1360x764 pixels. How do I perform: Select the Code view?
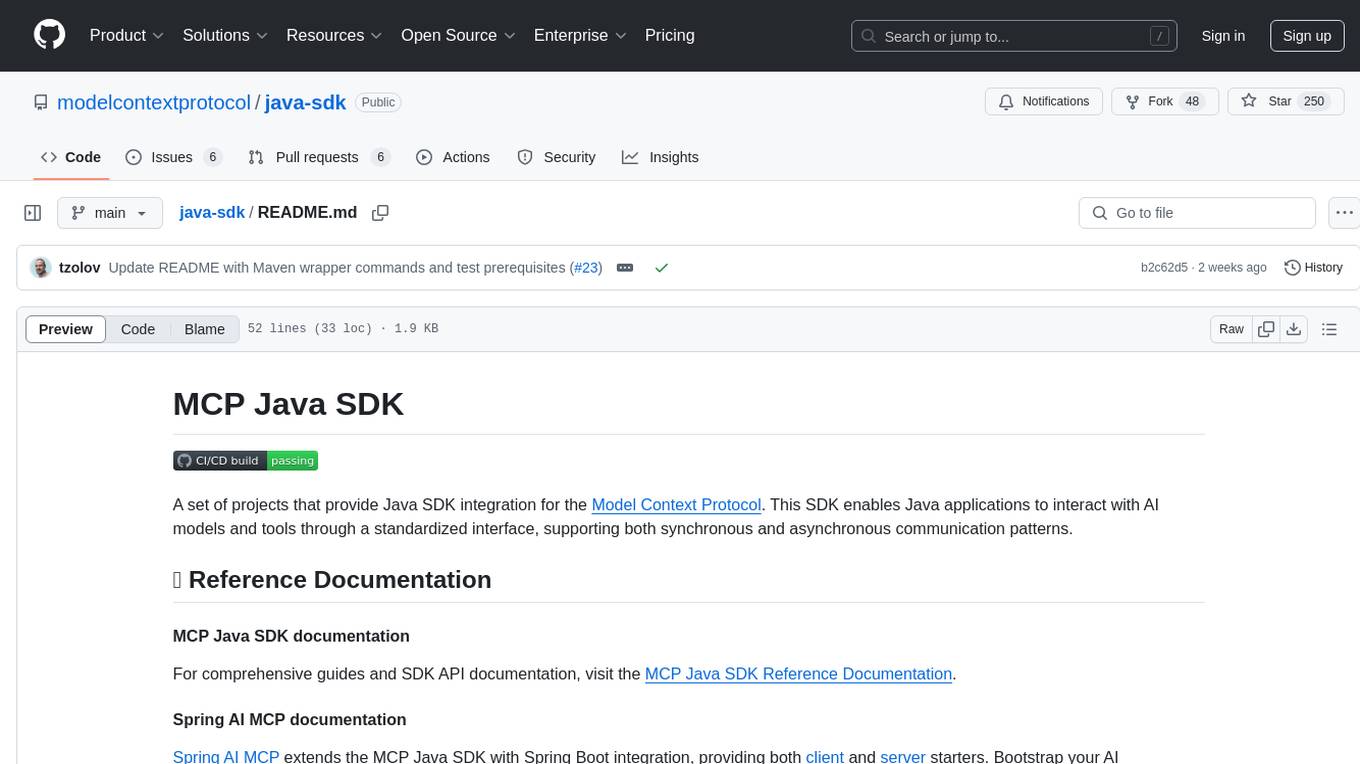click(138, 329)
